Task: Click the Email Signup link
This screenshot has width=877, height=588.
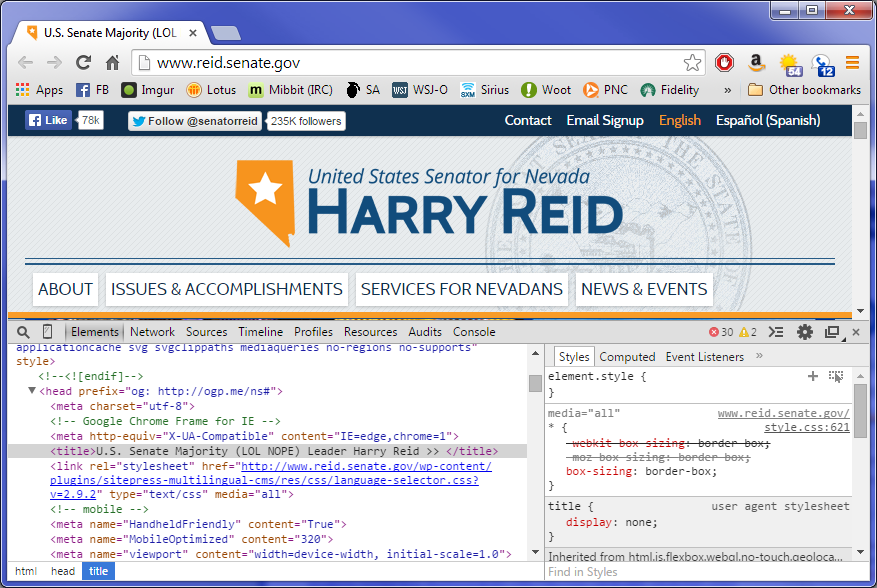Action: point(604,120)
